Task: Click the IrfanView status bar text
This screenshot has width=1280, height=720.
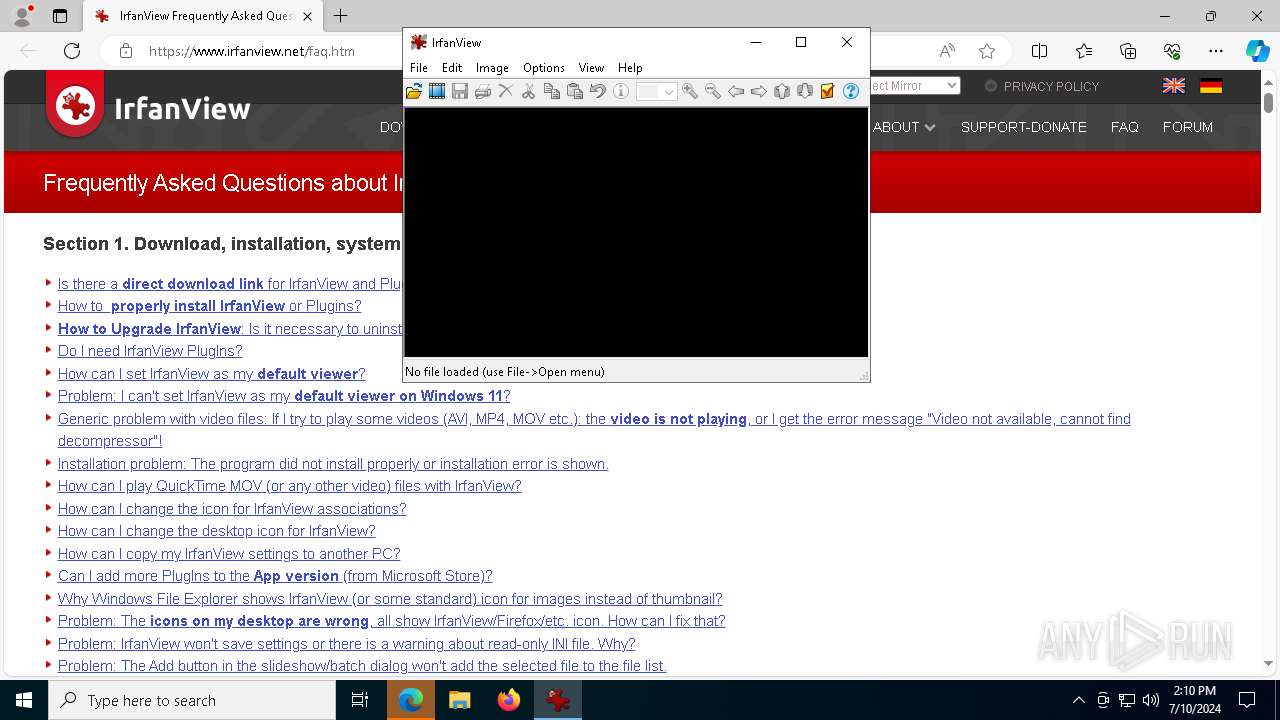Action: point(505,372)
